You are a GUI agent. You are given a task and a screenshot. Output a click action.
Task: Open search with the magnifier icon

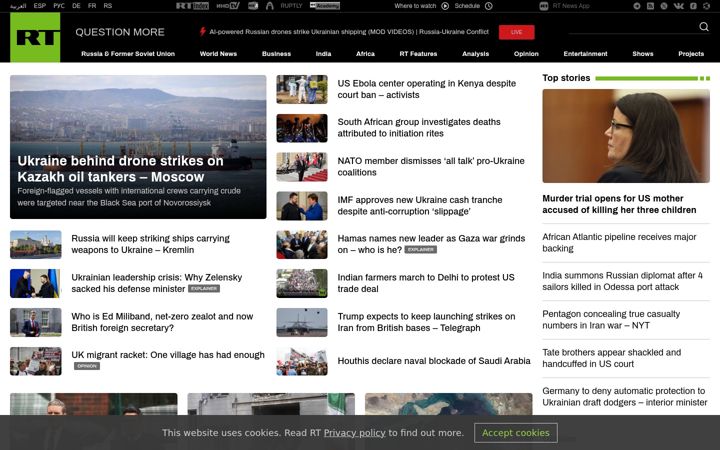click(703, 27)
